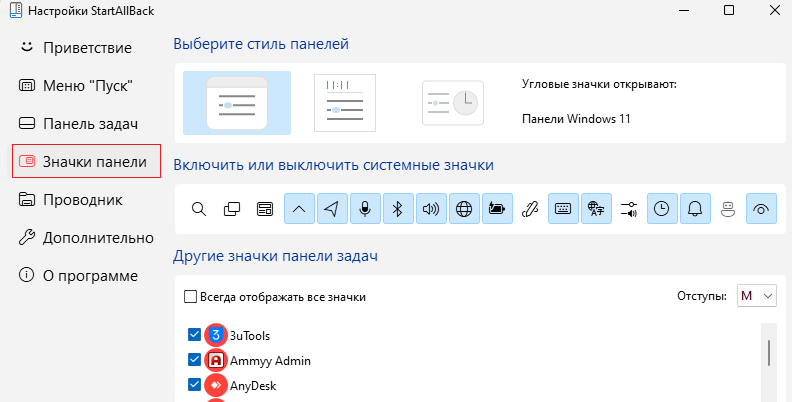Screen dimensions: 792x402
Task: Toggle the Network globe system icon
Action: tap(464, 209)
